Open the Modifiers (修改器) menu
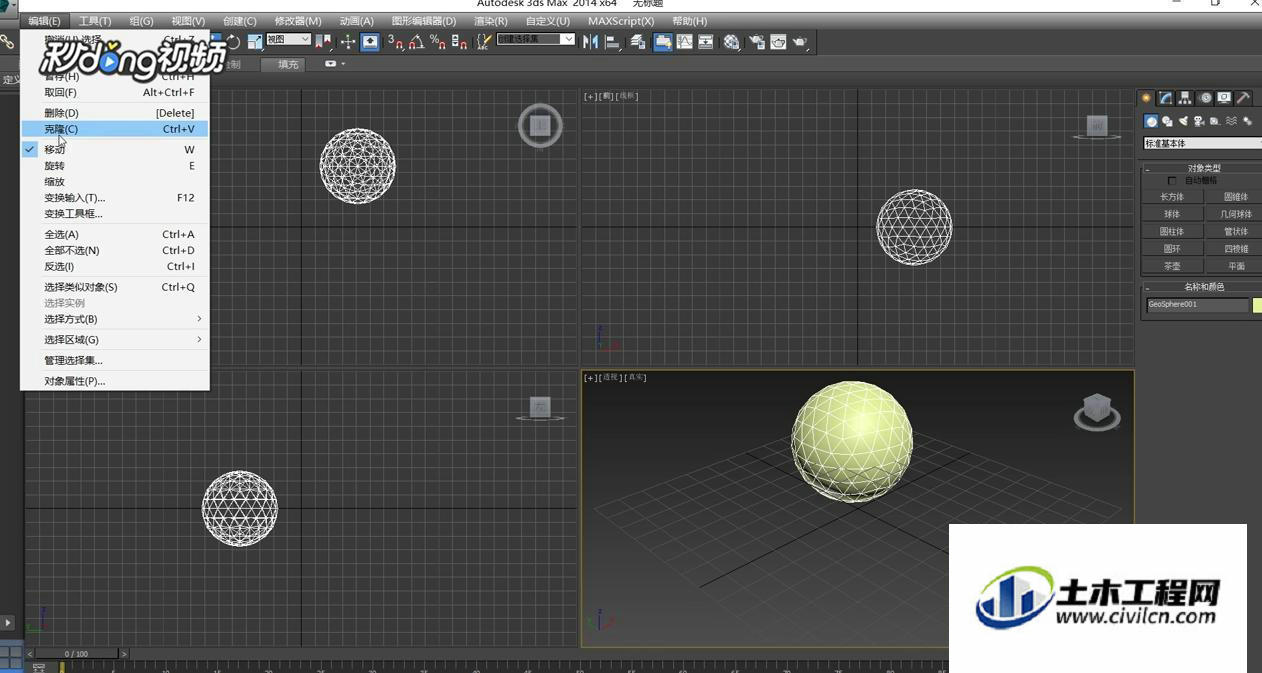Viewport: 1262px width, 673px height. click(x=298, y=21)
